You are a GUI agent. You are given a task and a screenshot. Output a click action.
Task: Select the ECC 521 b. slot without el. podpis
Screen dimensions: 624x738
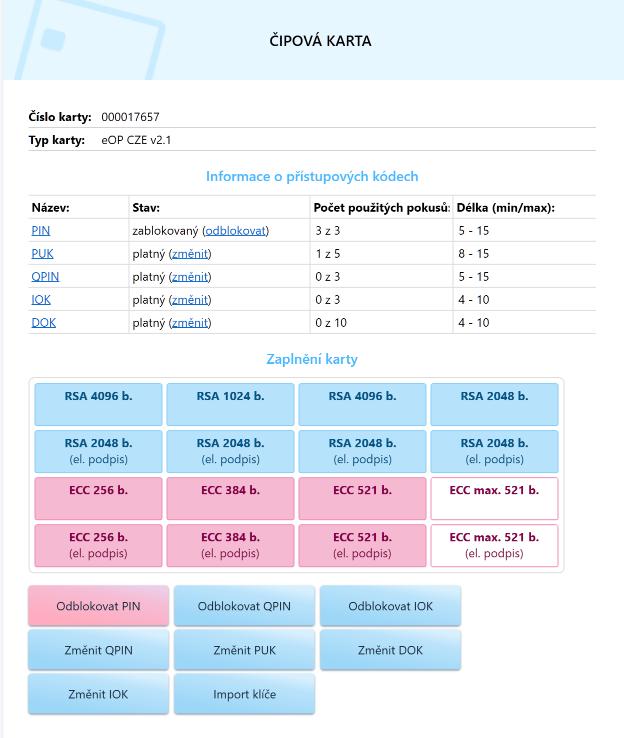[x=362, y=498]
